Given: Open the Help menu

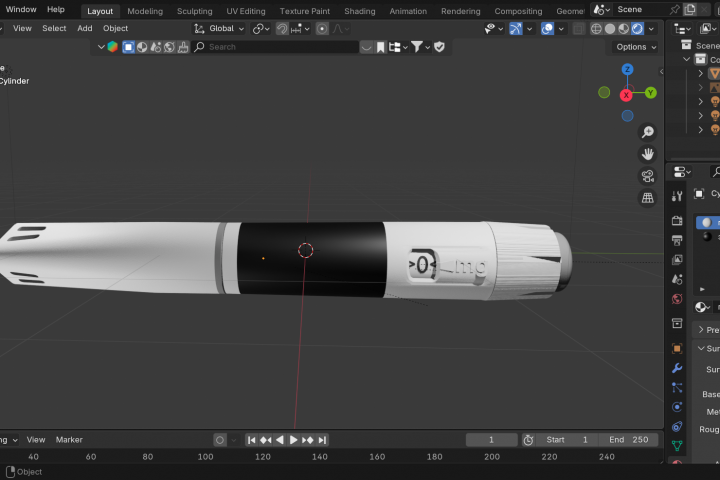Looking at the screenshot, I should click(56, 9).
